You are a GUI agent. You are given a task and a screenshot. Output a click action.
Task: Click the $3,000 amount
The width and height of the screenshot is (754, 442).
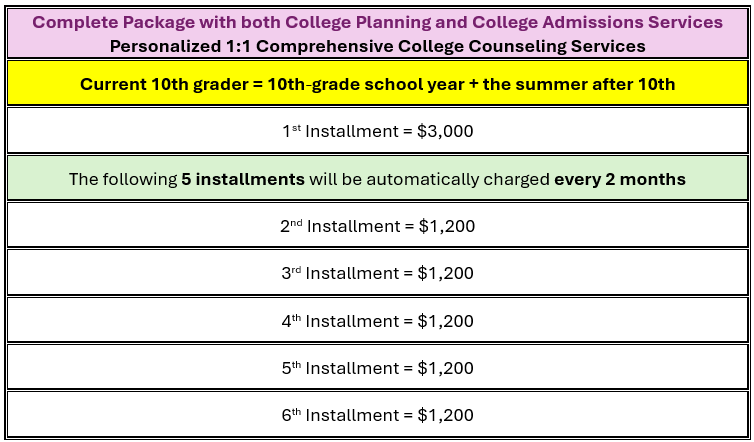[x=445, y=131]
